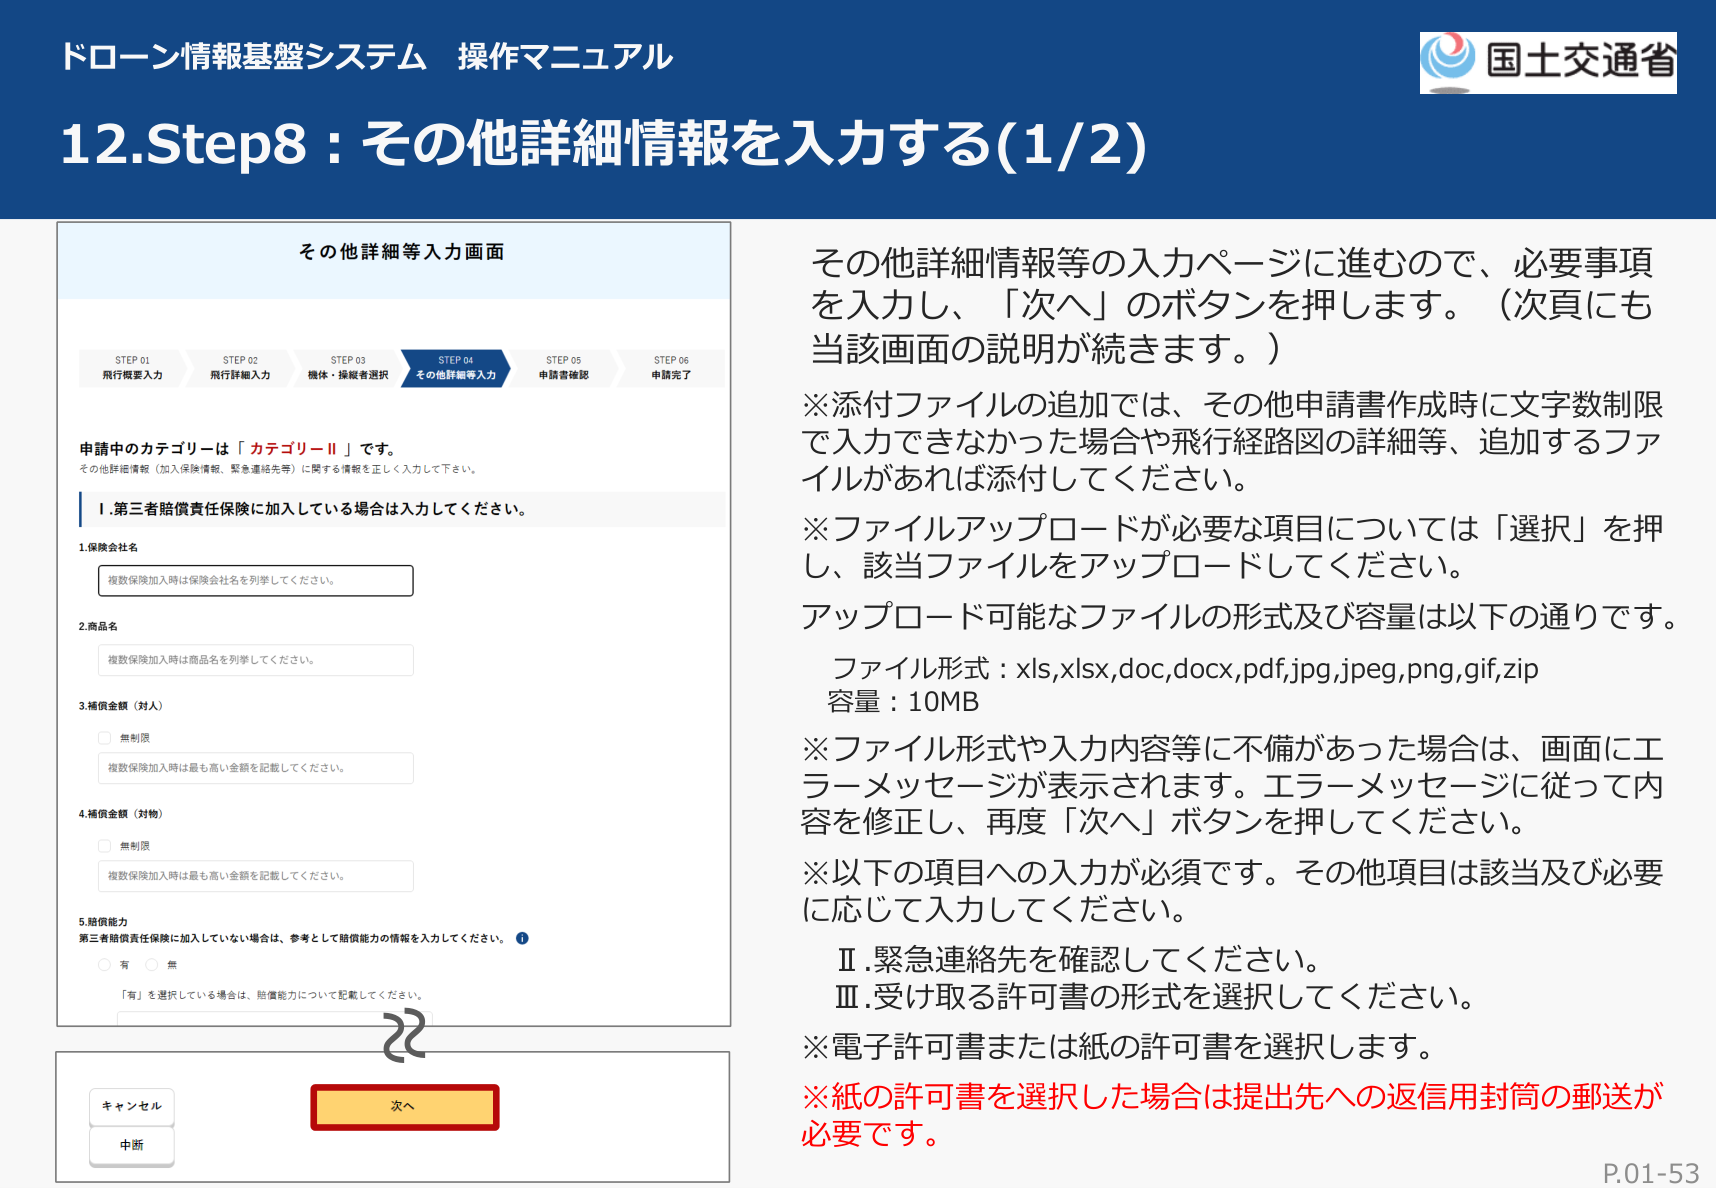The width and height of the screenshot is (1716, 1188).
Task: Click the キャンセル button
Action: pos(132,1106)
